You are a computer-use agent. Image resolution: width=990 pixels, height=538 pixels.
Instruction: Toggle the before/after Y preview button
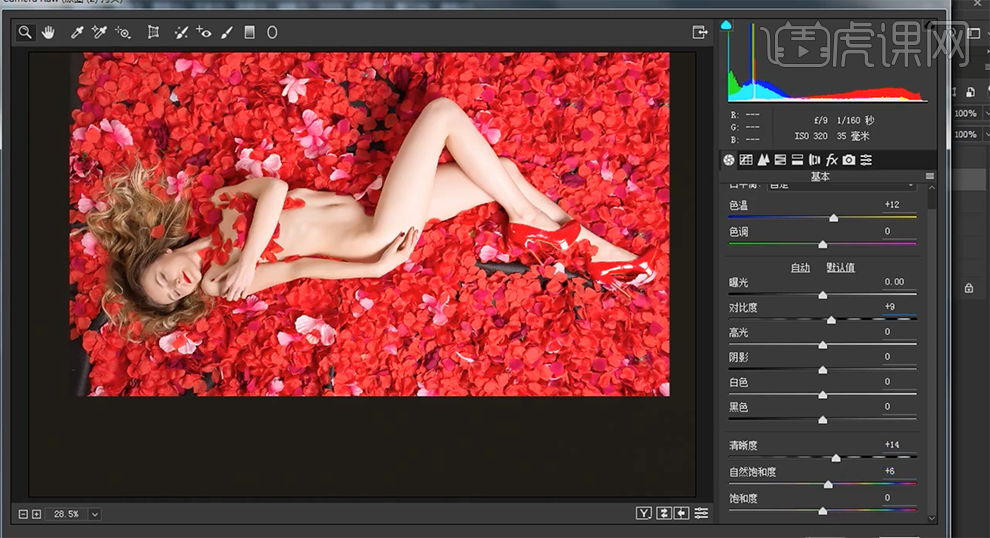[x=644, y=513]
